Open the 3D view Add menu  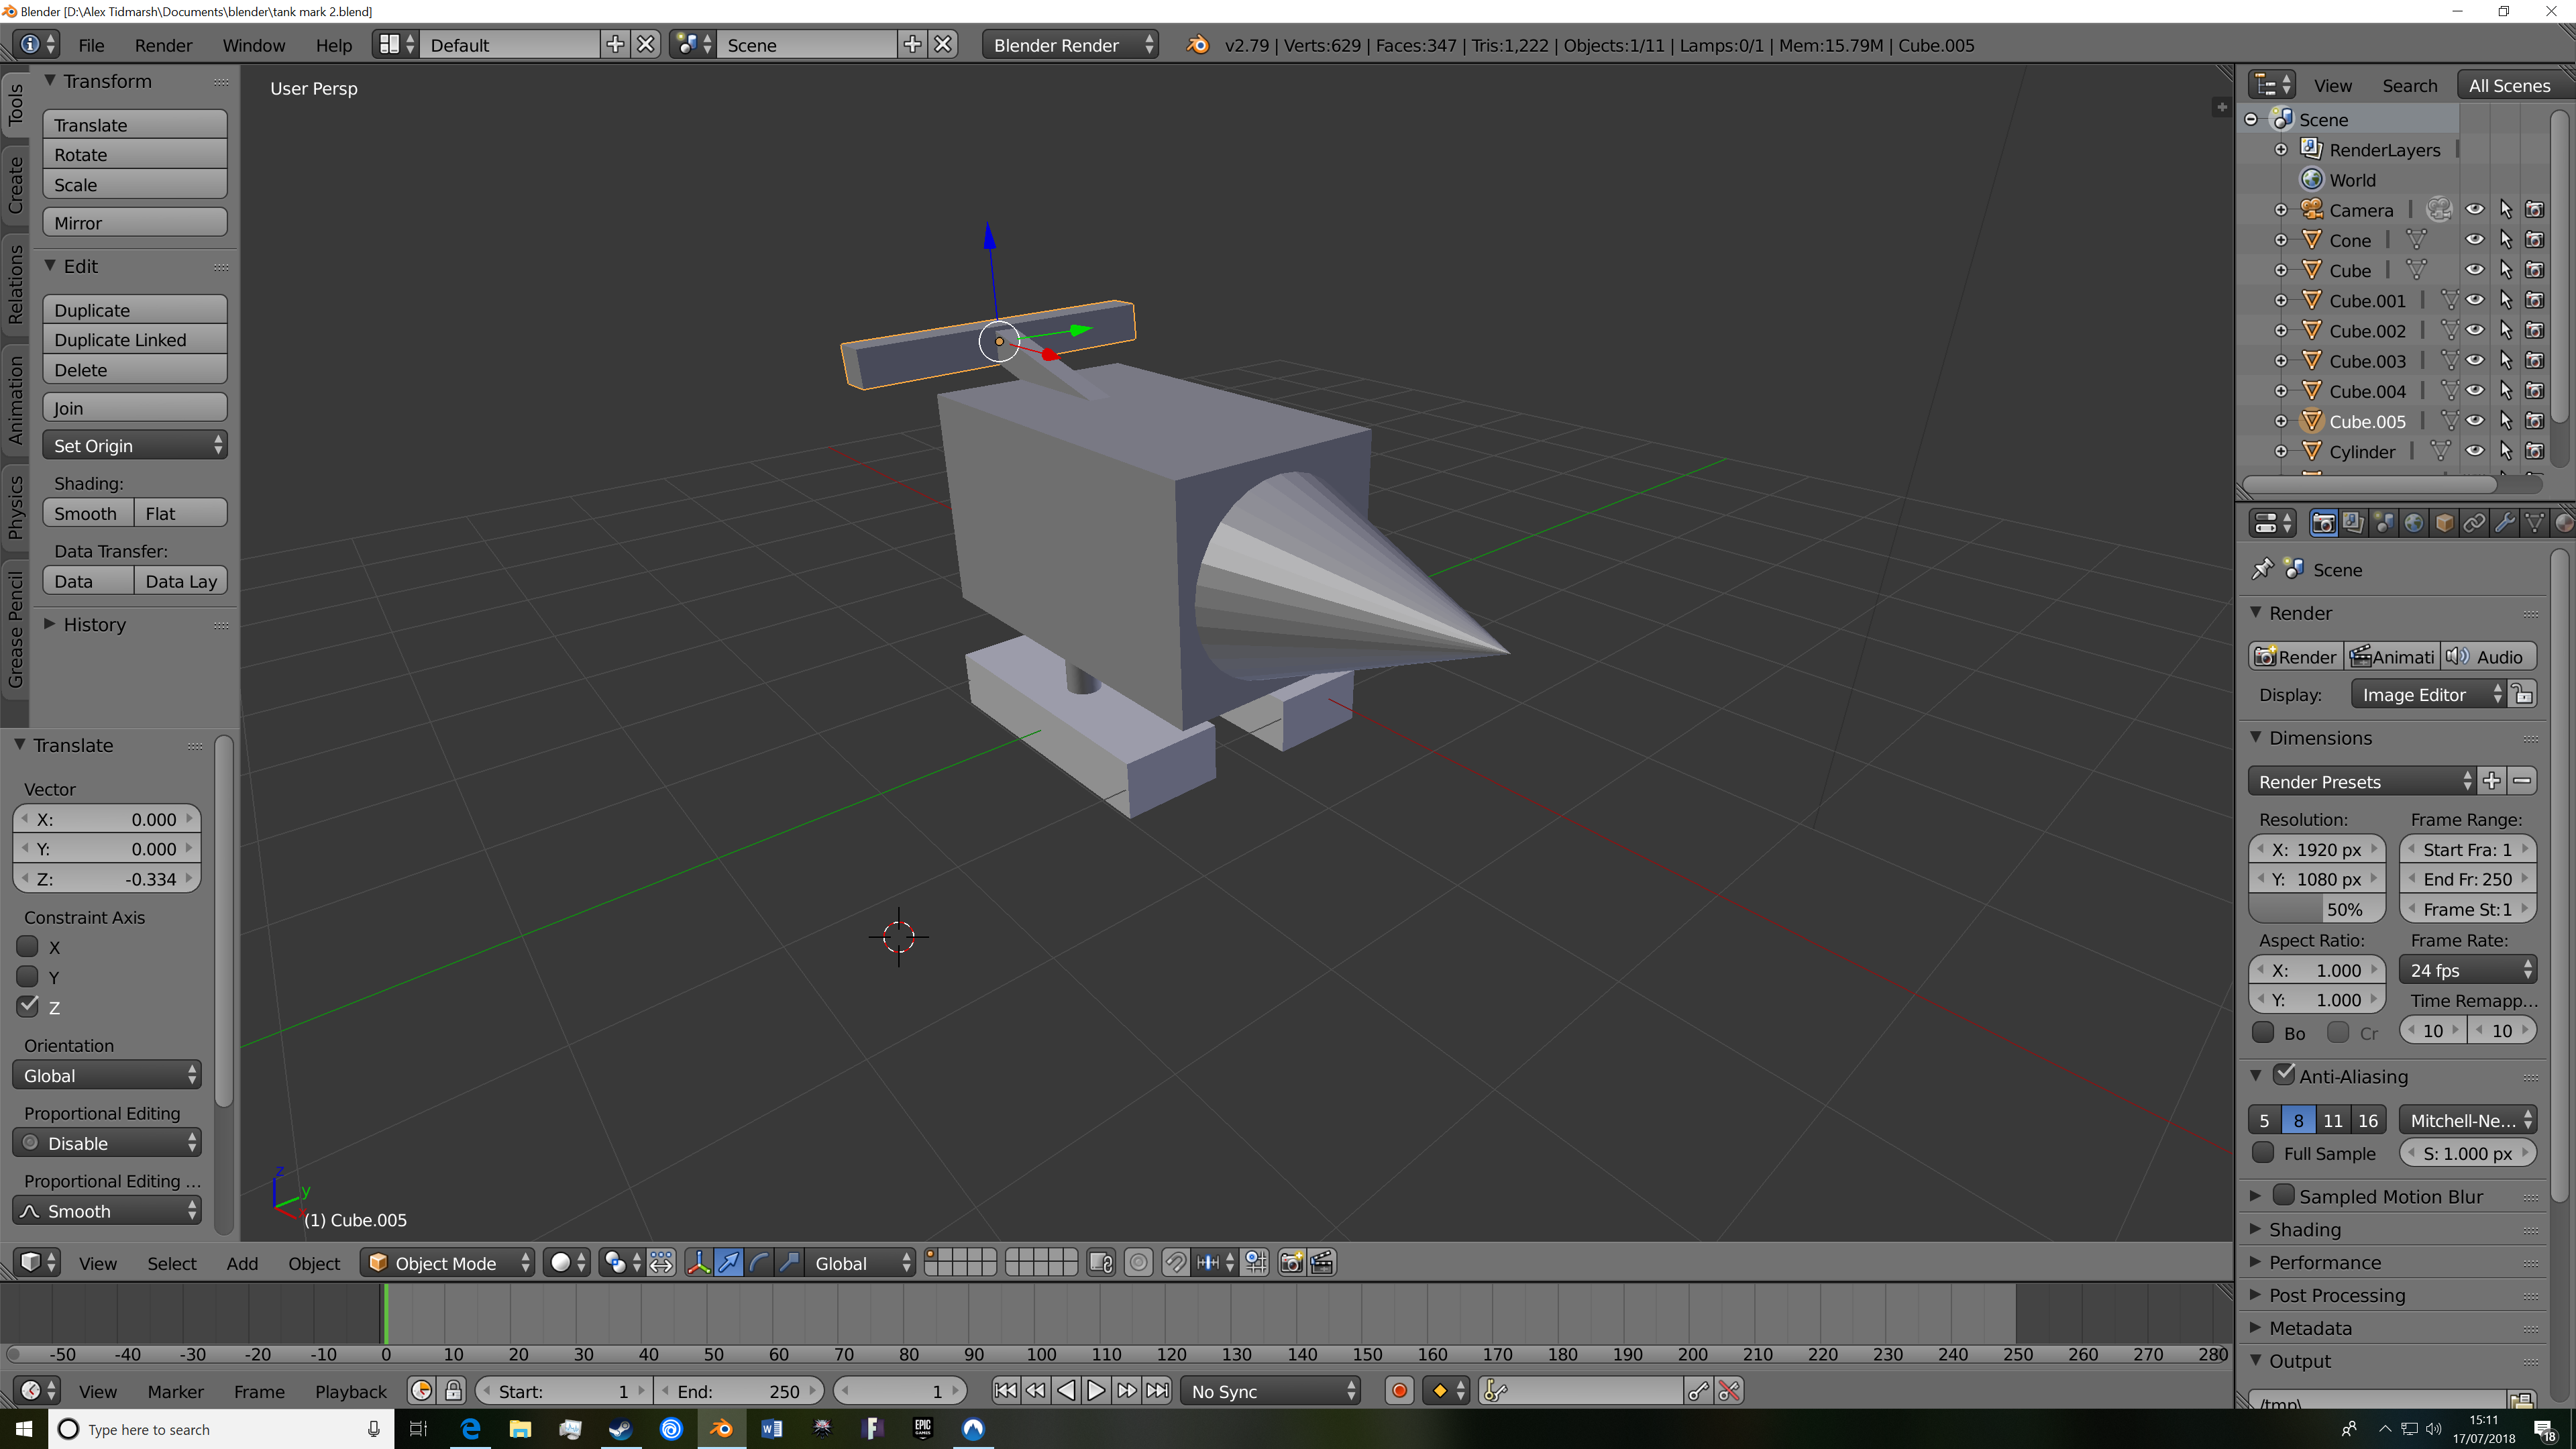tap(242, 1263)
